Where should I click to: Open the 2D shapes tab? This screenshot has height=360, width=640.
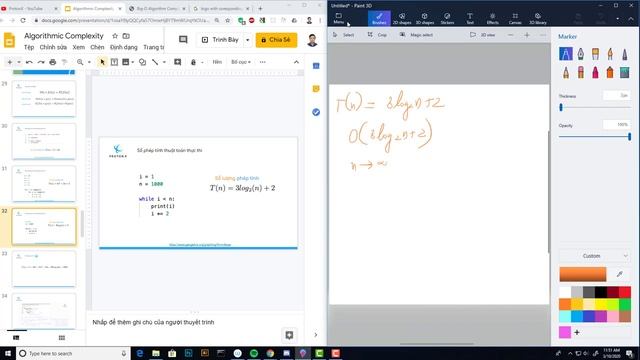(x=402, y=18)
